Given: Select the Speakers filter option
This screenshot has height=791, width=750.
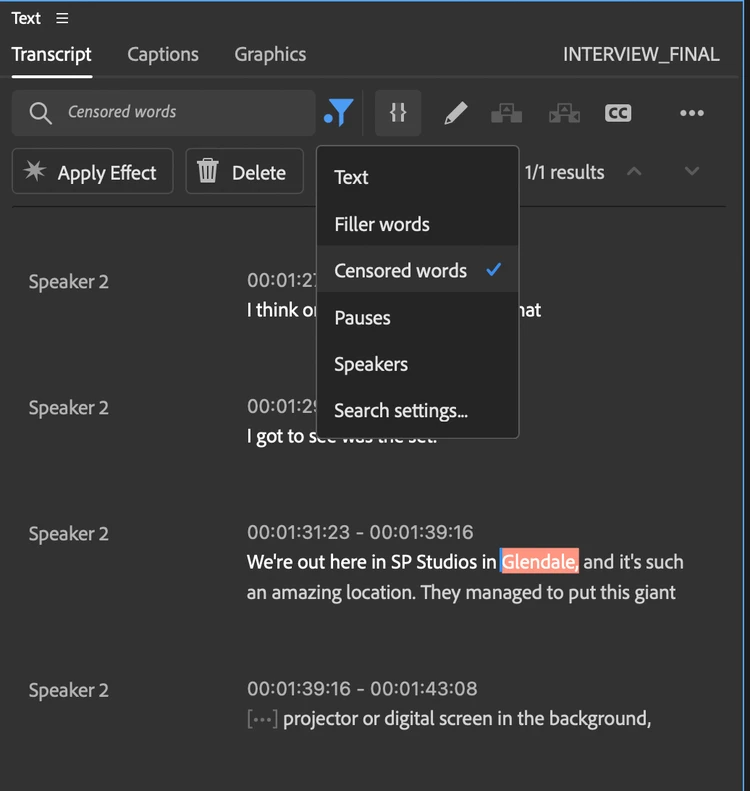Looking at the screenshot, I should (x=371, y=364).
